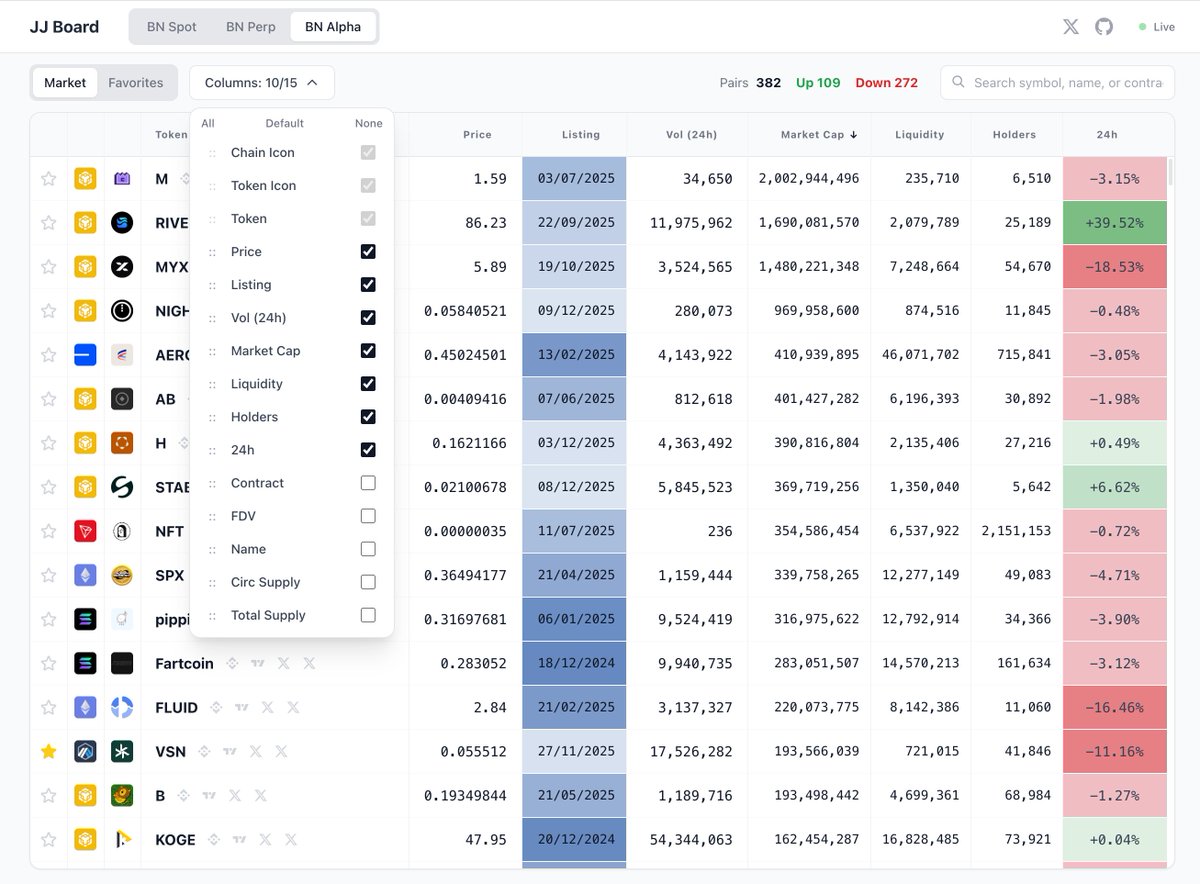Click the FLUID token logo
The image size is (1200, 884).
tap(122, 707)
